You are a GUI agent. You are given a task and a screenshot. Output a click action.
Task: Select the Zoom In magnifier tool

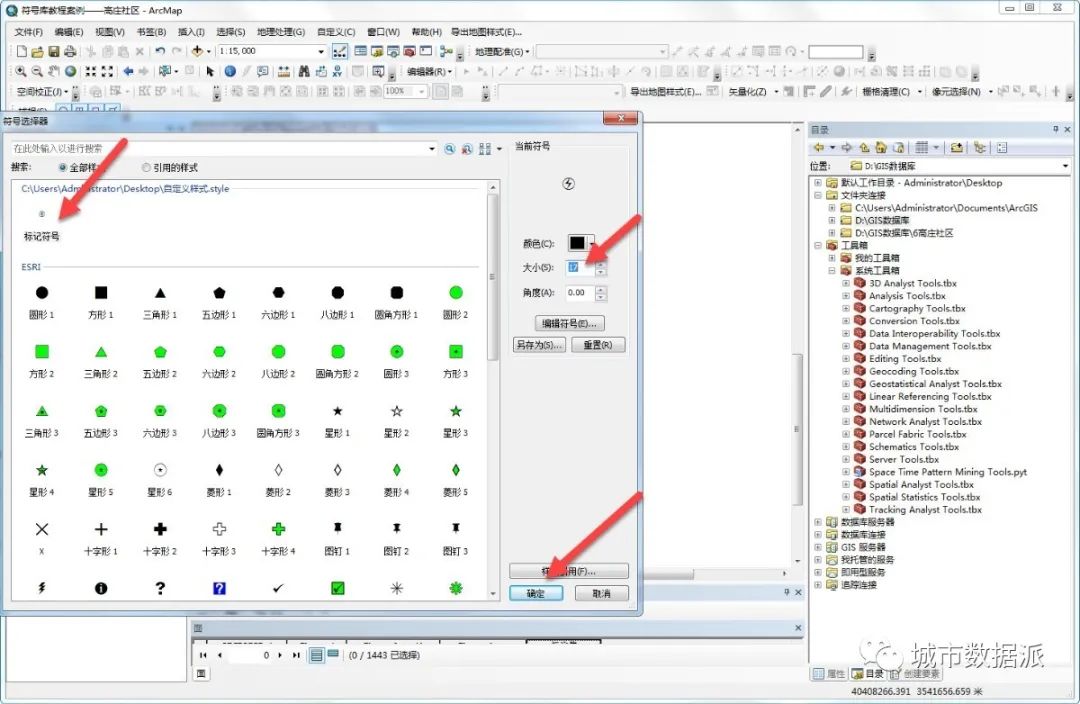(x=21, y=71)
